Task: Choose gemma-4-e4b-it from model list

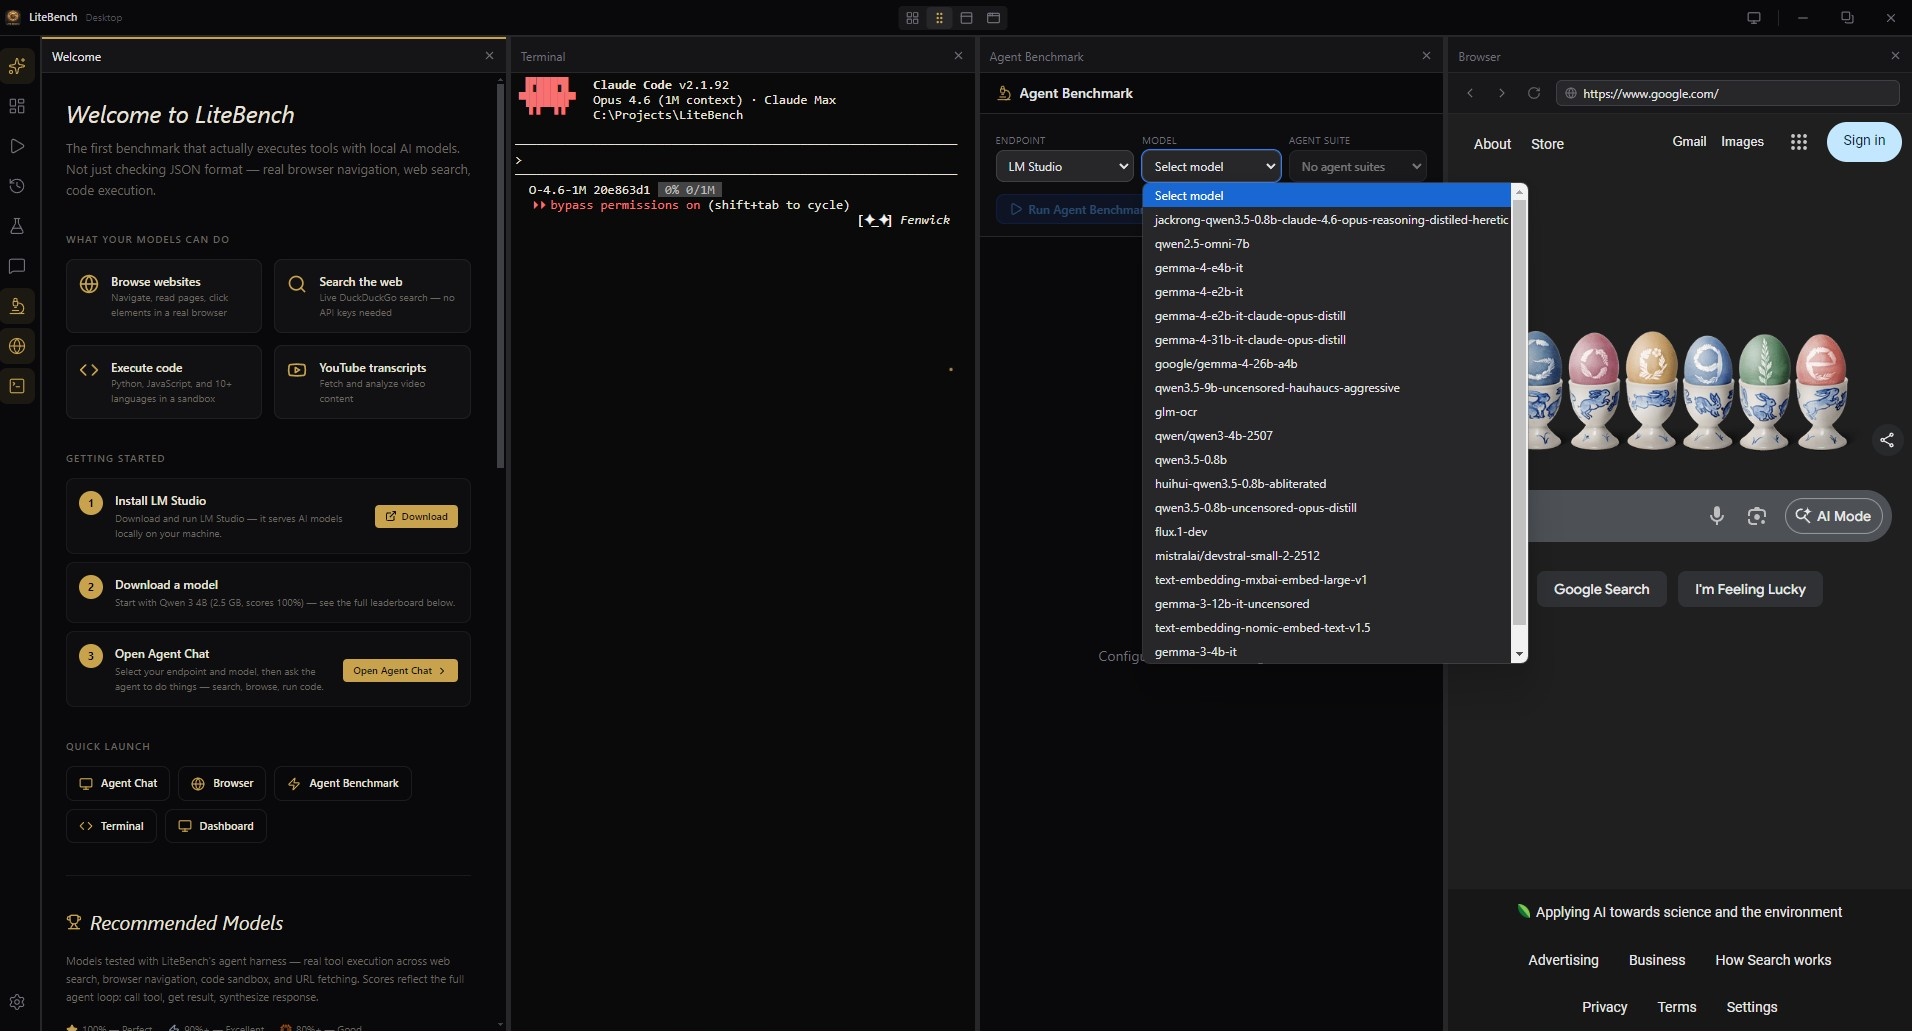Action: click(x=1326, y=268)
